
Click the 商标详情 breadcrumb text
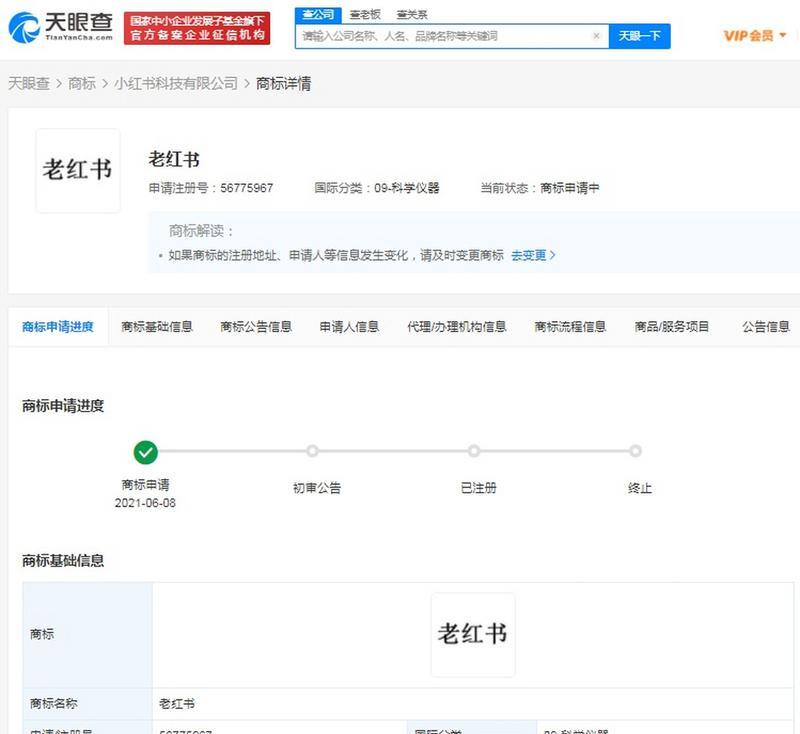[x=283, y=83]
